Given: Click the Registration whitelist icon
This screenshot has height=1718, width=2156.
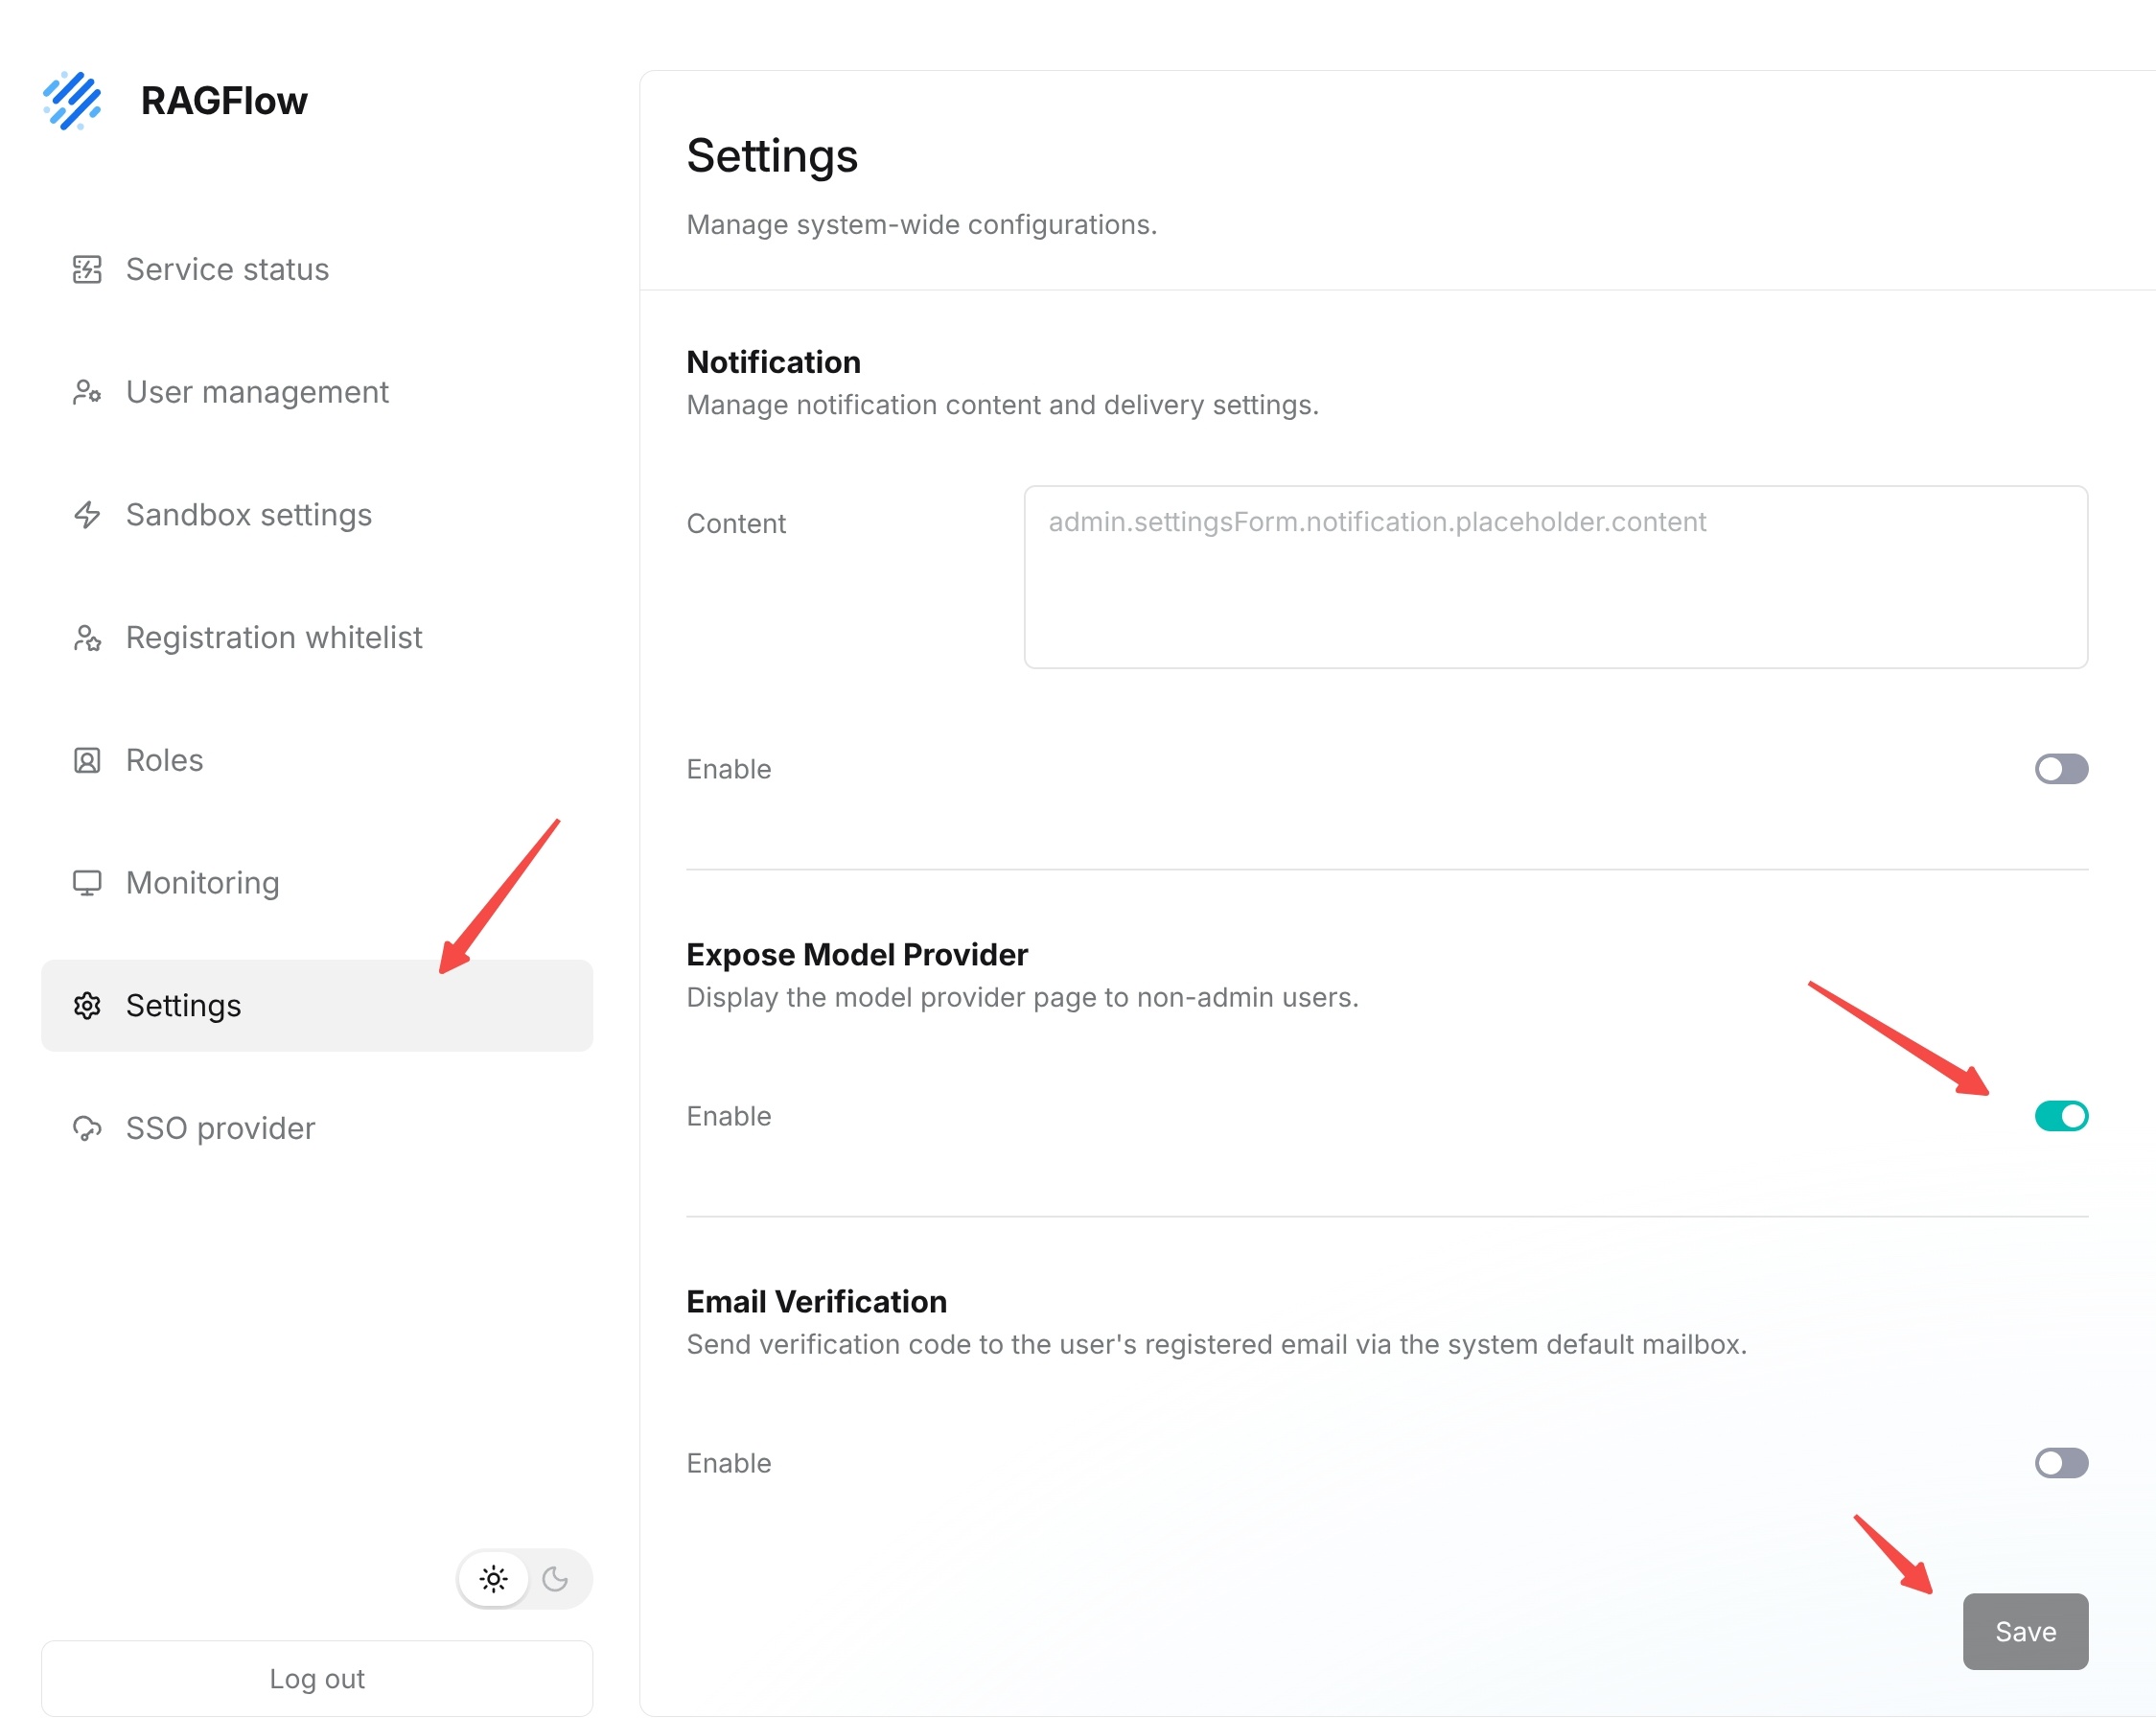Looking at the screenshot, I should (87, 638).
